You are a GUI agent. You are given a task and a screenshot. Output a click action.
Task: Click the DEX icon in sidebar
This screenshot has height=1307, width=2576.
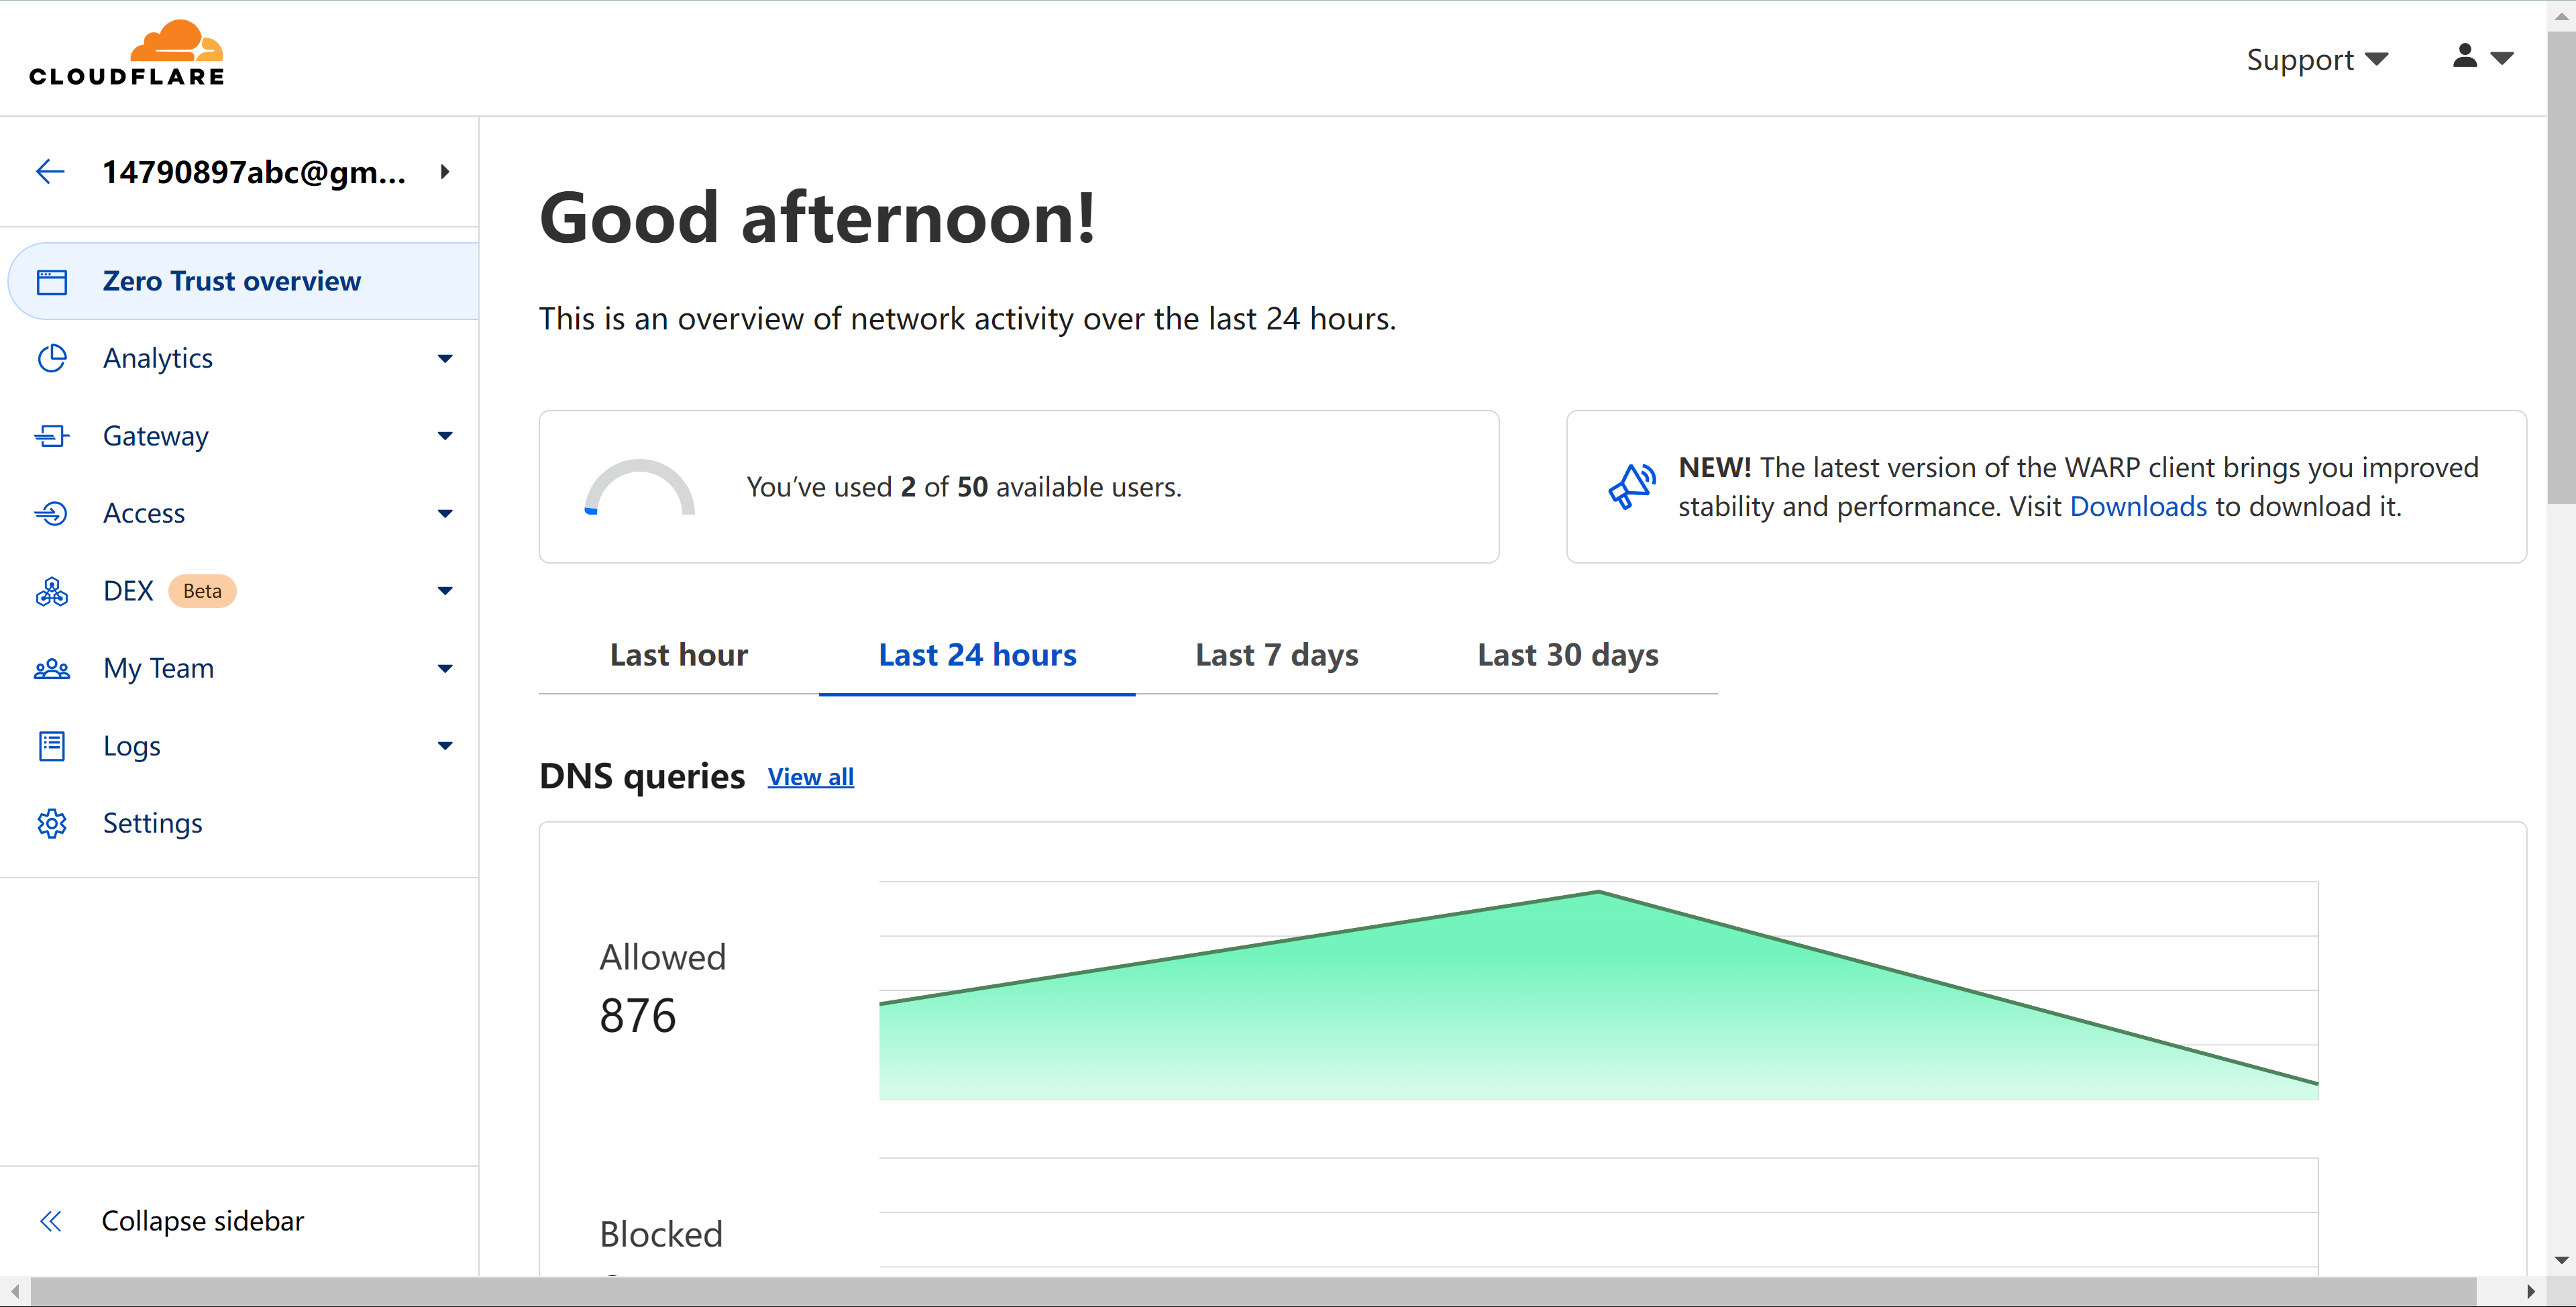tap(52, 591)
